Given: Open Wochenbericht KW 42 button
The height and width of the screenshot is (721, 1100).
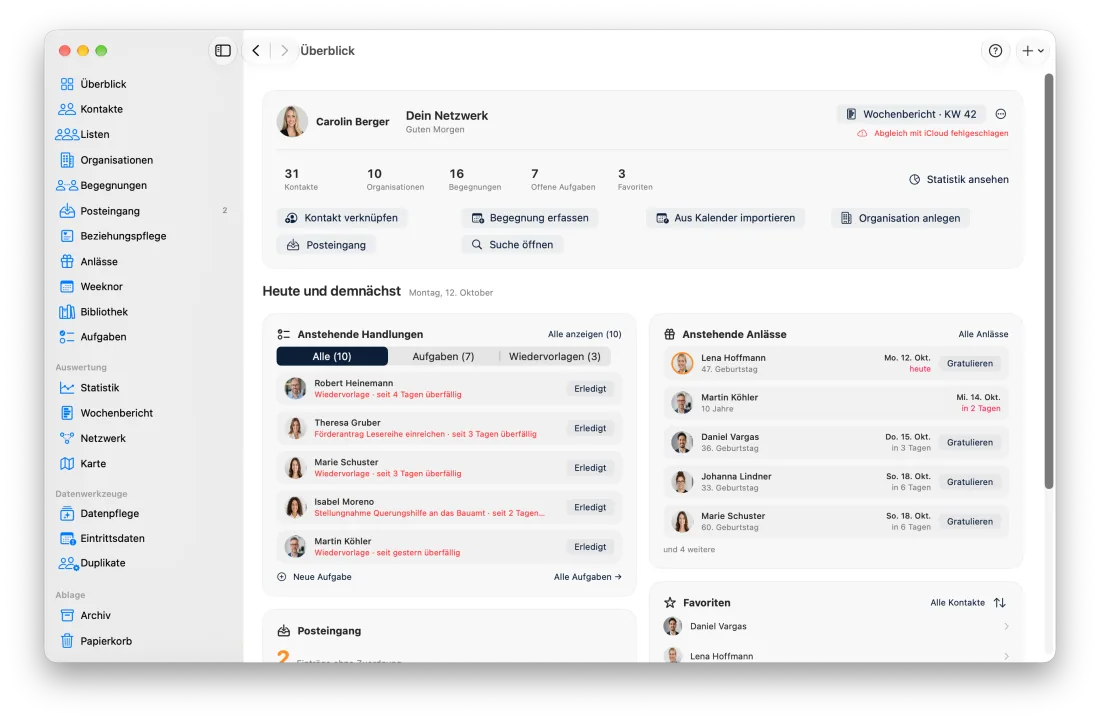Looking at the screenshot, I should pos(911,114).
